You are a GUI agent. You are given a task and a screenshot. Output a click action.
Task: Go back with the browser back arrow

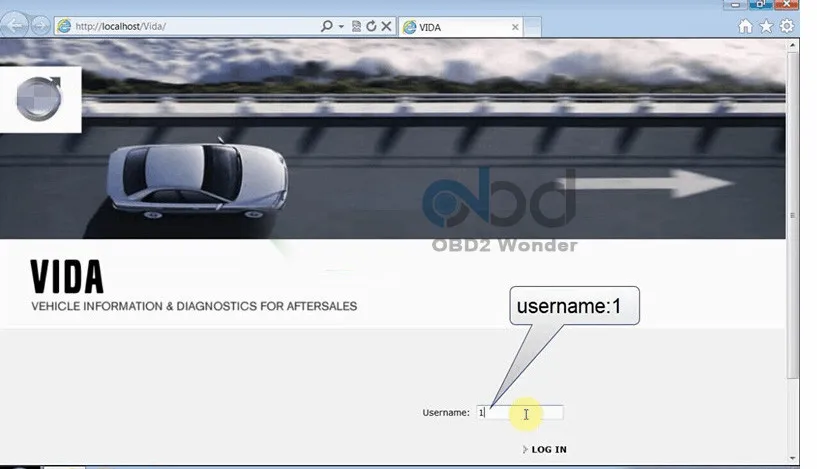[15, 25]
